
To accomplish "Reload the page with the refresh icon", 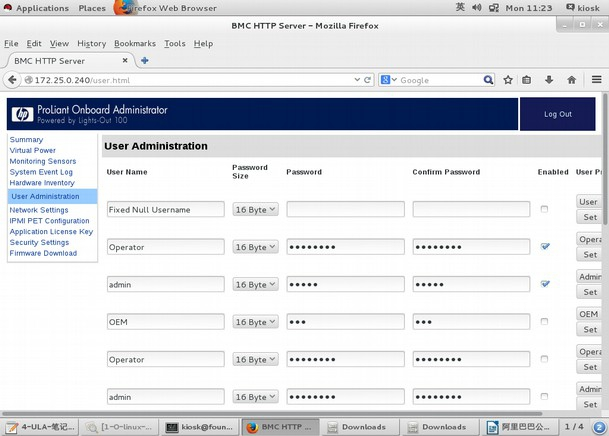I will [x=367, y=80].
